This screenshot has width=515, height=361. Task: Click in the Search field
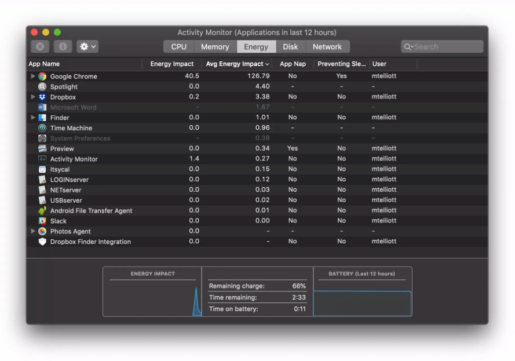pos(442,47)
